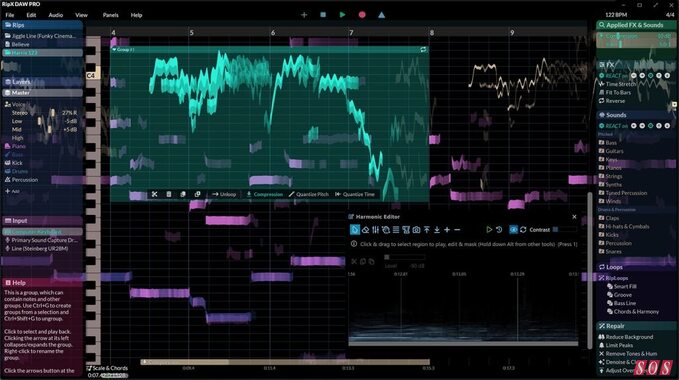Adjust the Voice Mid EQ slider
Viewport: 679px width, 380px height.
point(49,129)
